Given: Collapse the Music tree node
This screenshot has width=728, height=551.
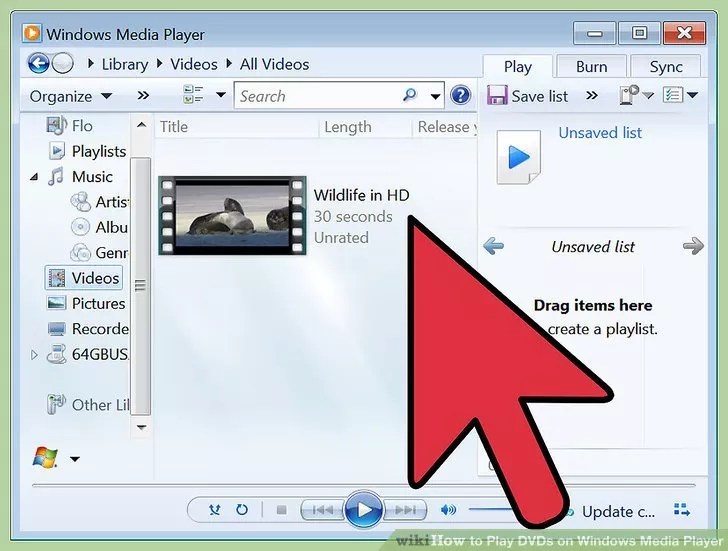Looking at the screenshot, I should [34, 177].
